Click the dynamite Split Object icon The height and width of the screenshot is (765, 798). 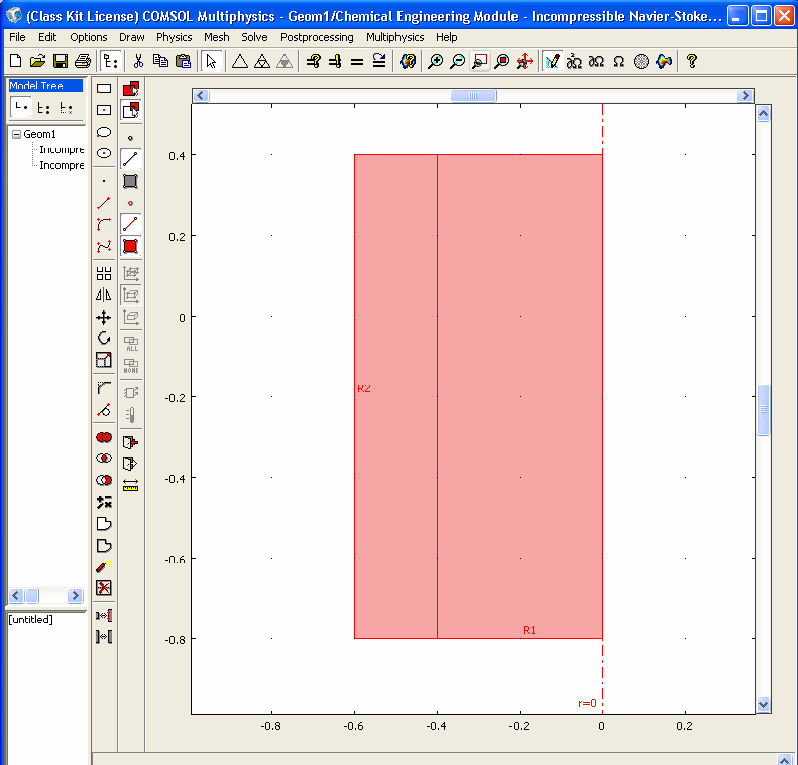click(104, 566)
